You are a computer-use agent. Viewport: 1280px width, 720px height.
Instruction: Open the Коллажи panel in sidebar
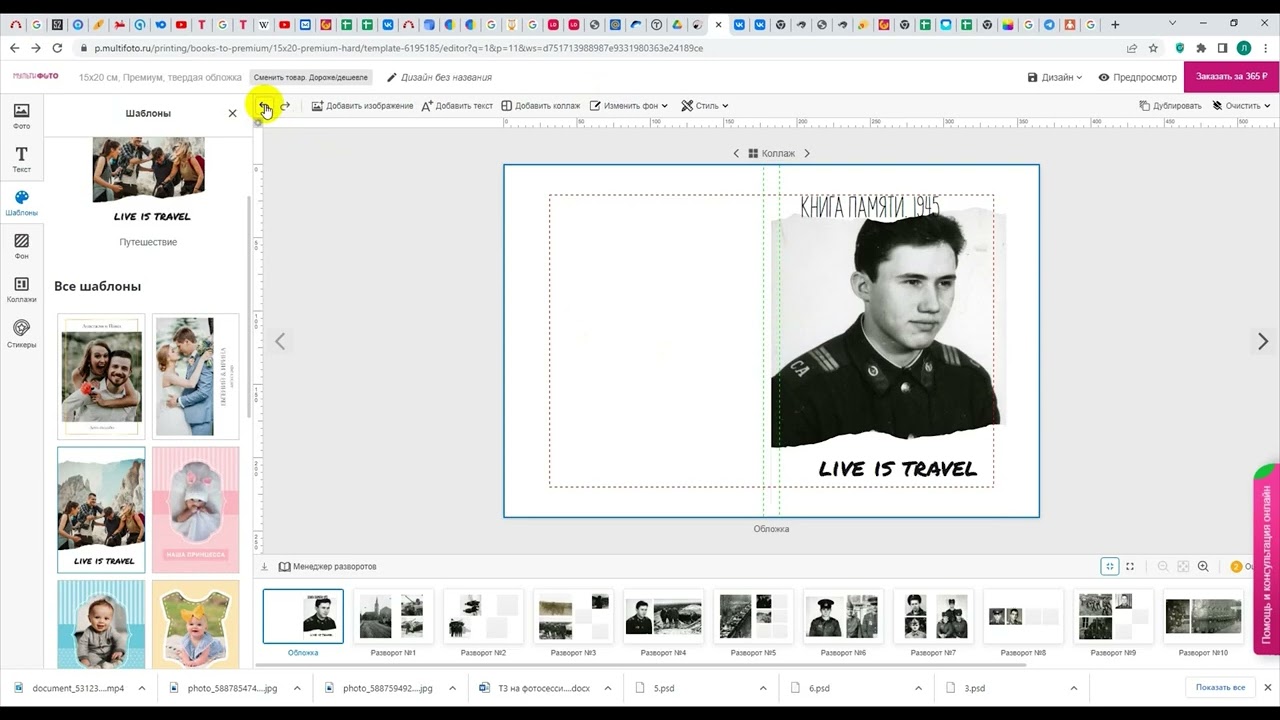tap(21, 290)
